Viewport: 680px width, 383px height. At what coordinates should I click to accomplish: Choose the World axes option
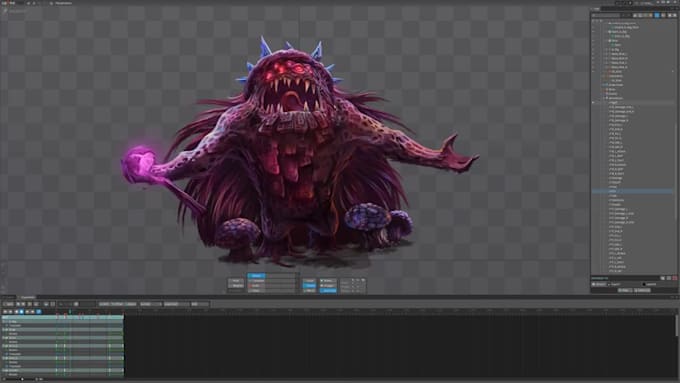pos(309,291)
